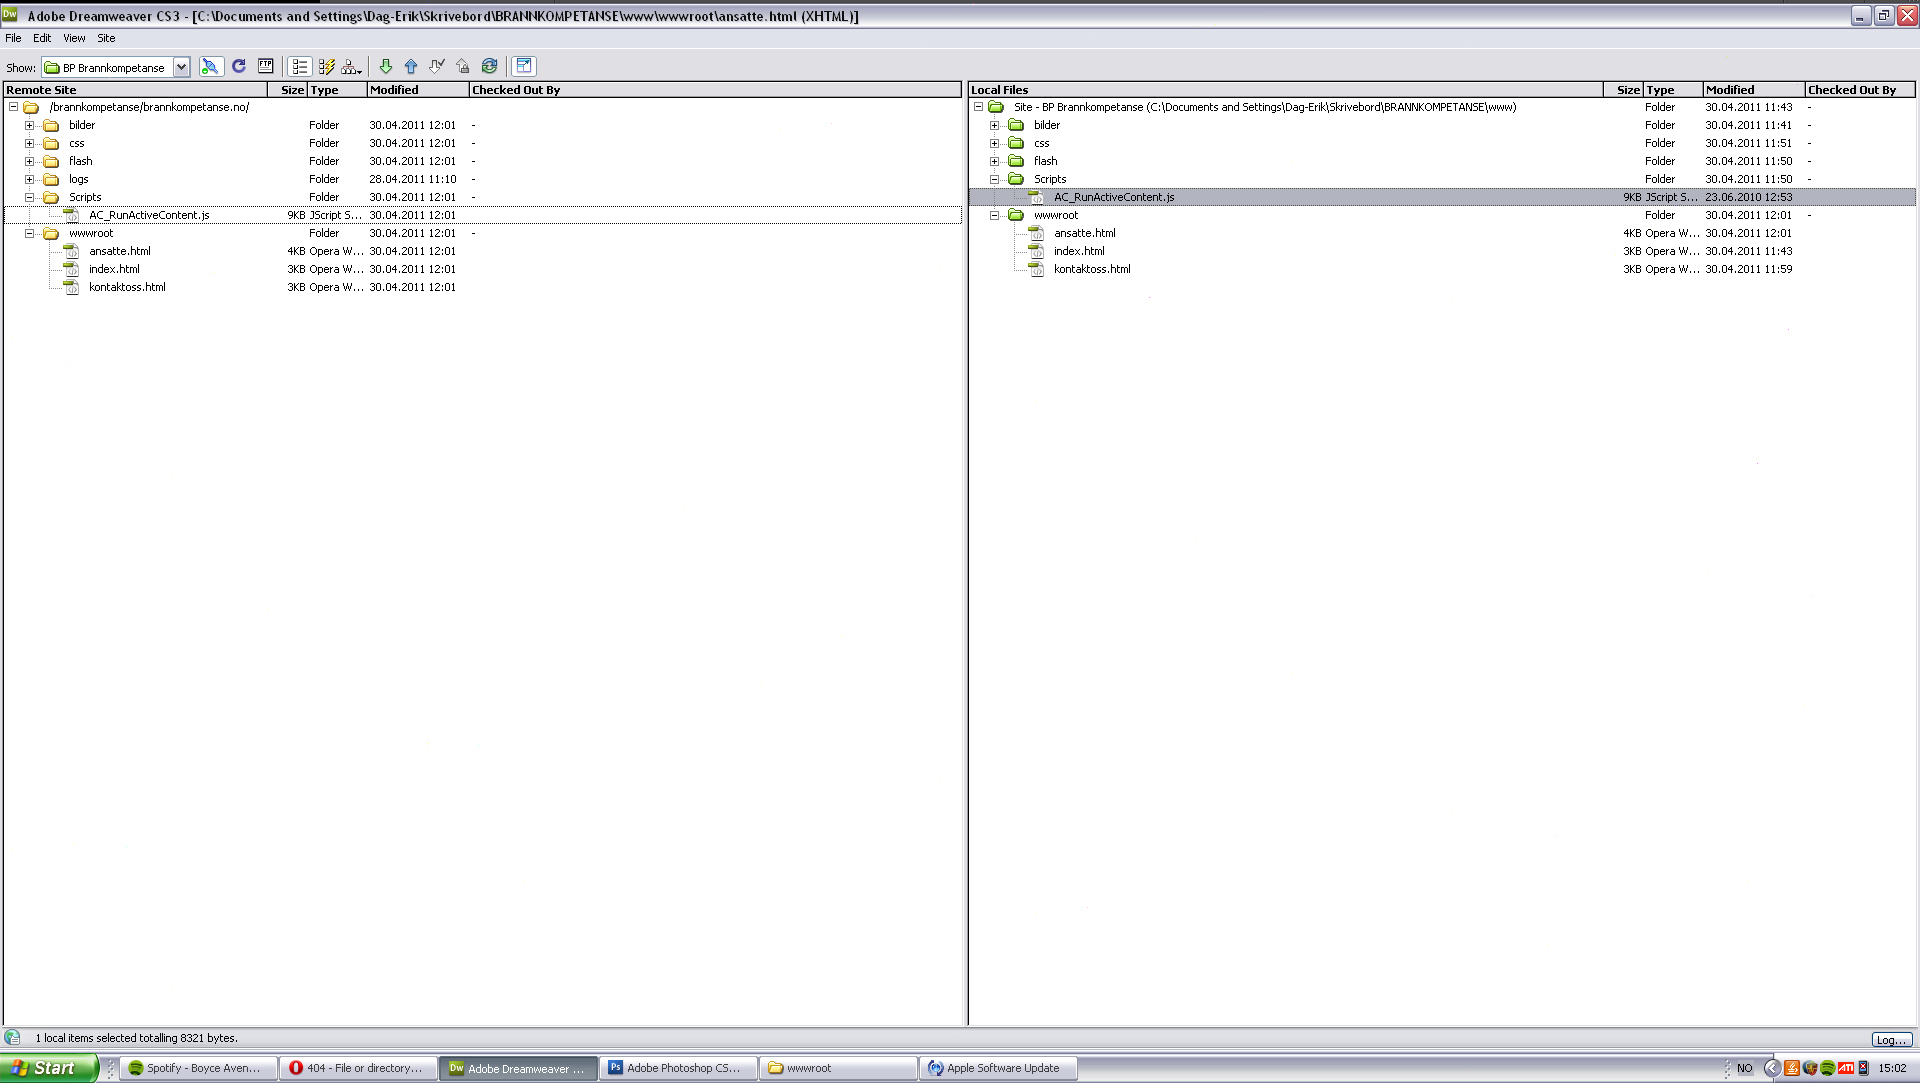This screenshot has height=1083, width=1920.
Task: Collapse the local Site root node
Action: click(x=978, y=107)
